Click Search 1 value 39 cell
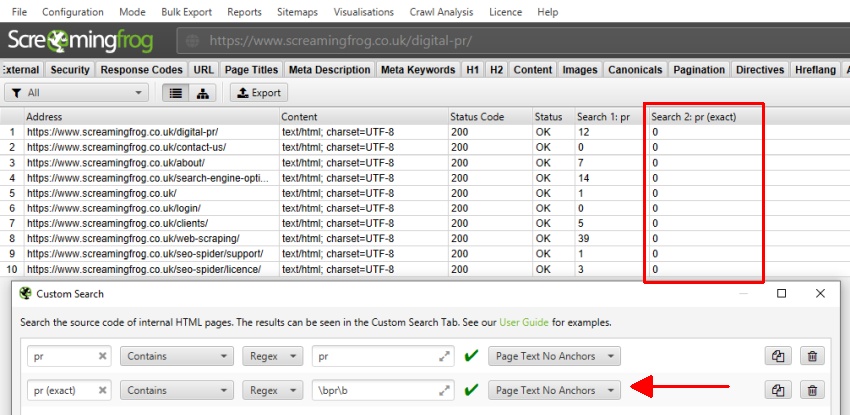The height and width of the screenshot is (415, 850). coord(610,238)
